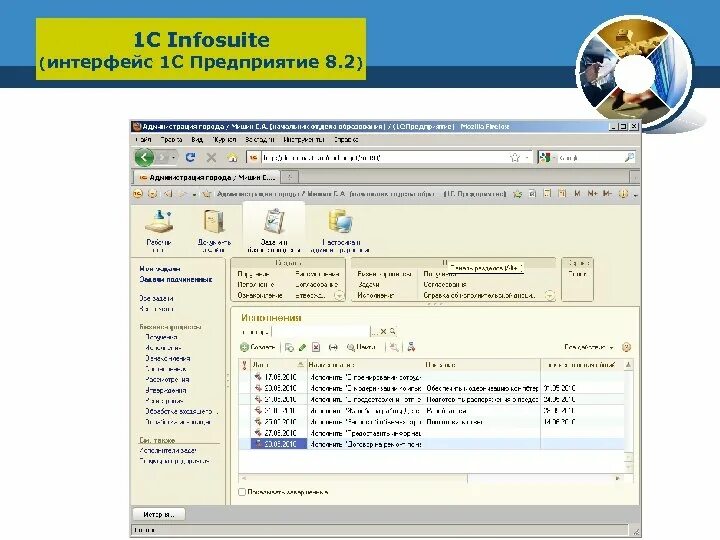Sort by Дата column header
This screenshot has width=720, height=540.
pos(278,365)
